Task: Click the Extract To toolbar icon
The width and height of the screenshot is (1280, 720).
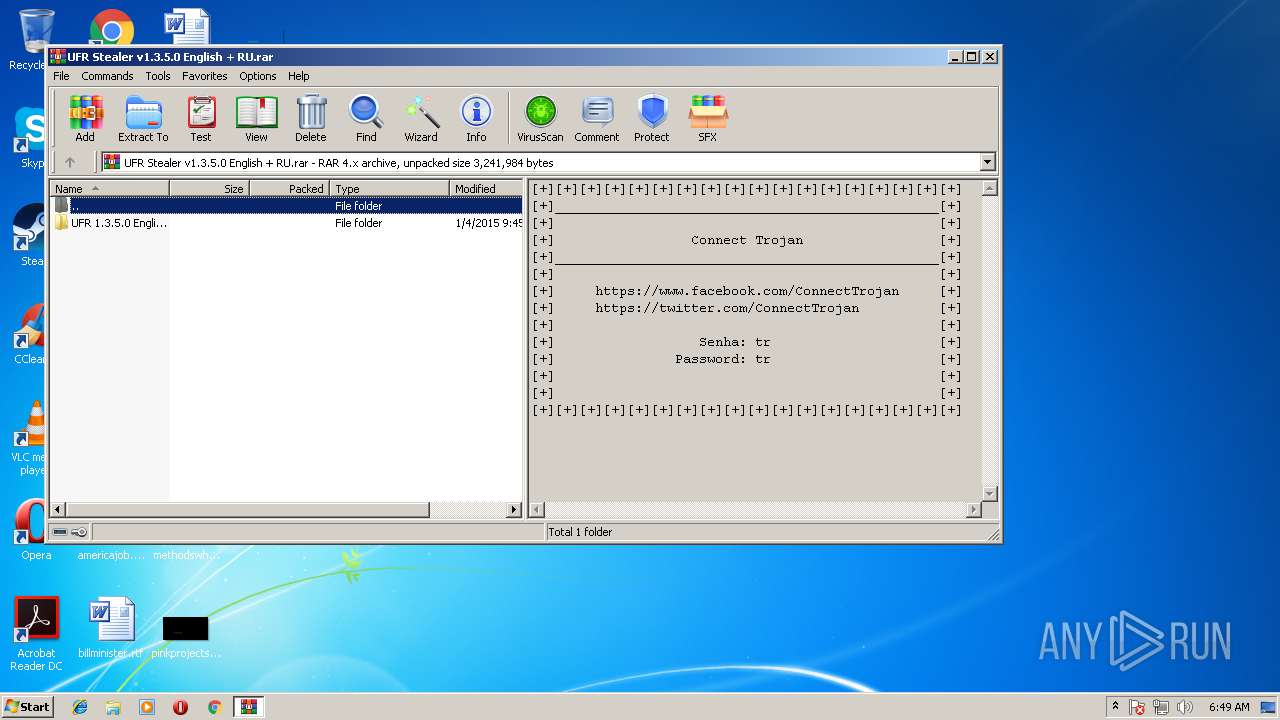Action: point(143,119)
